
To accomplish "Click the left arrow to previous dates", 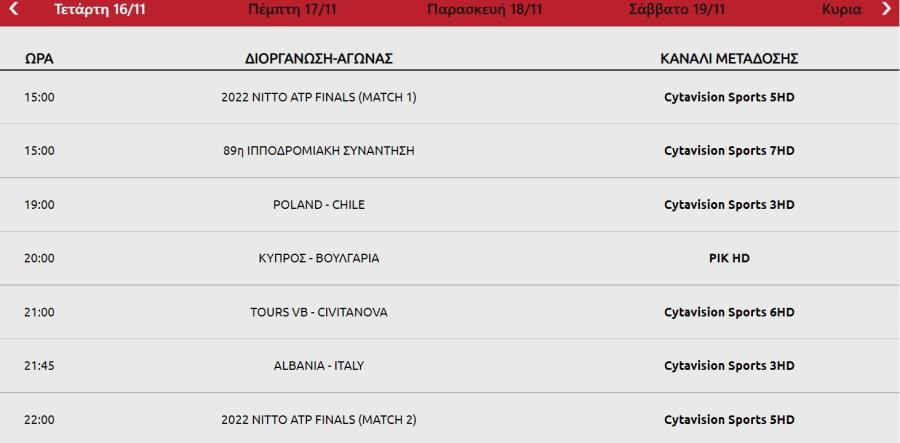I will pos(14,9).
